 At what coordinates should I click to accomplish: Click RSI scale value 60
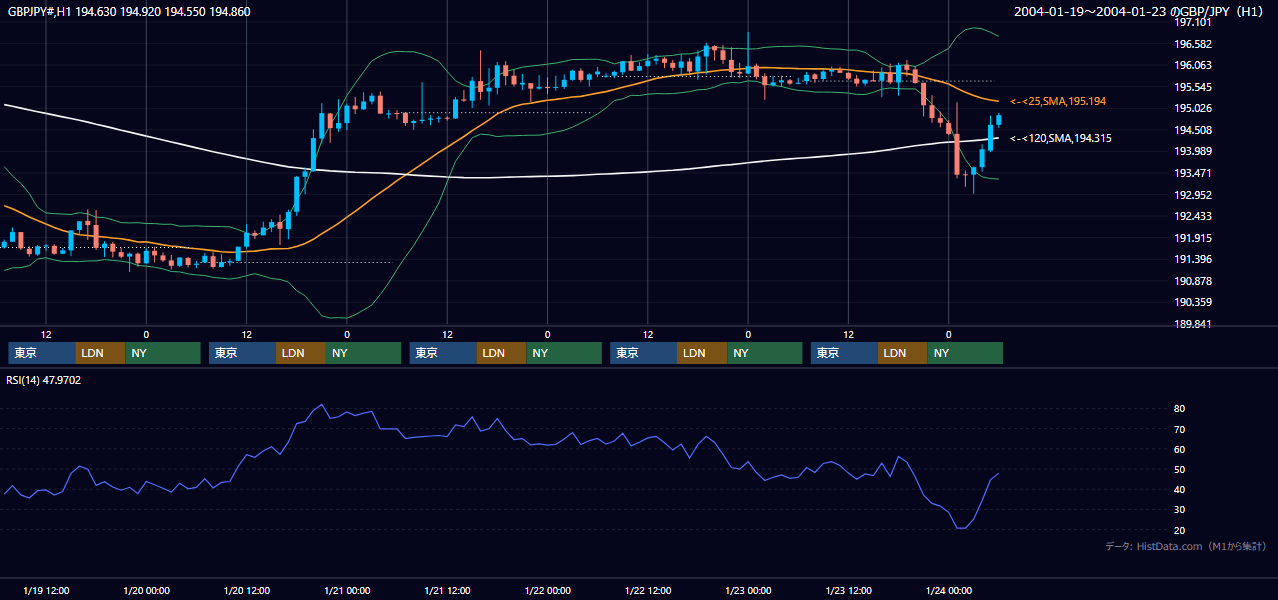[x=1179, y=449]
